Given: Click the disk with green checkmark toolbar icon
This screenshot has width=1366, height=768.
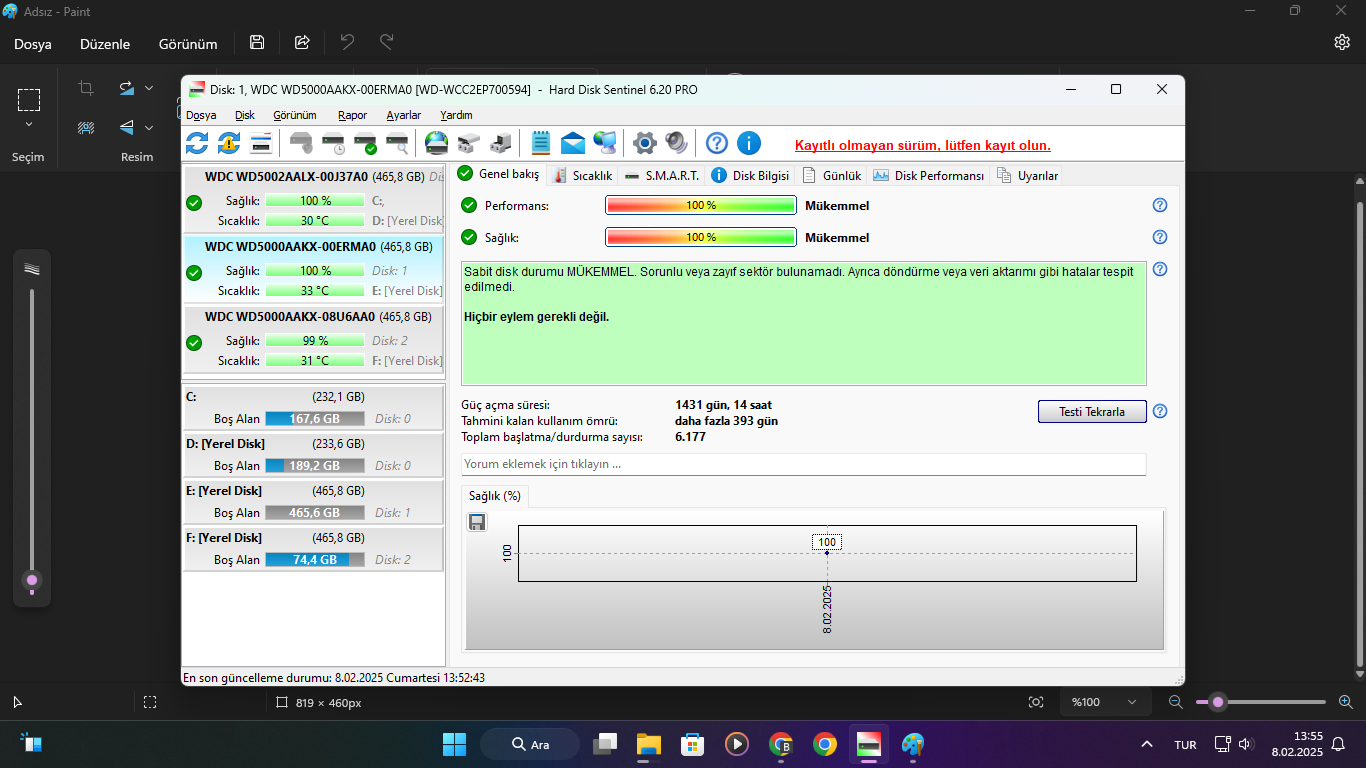Looking at the screenshot, I should (366, 143).
